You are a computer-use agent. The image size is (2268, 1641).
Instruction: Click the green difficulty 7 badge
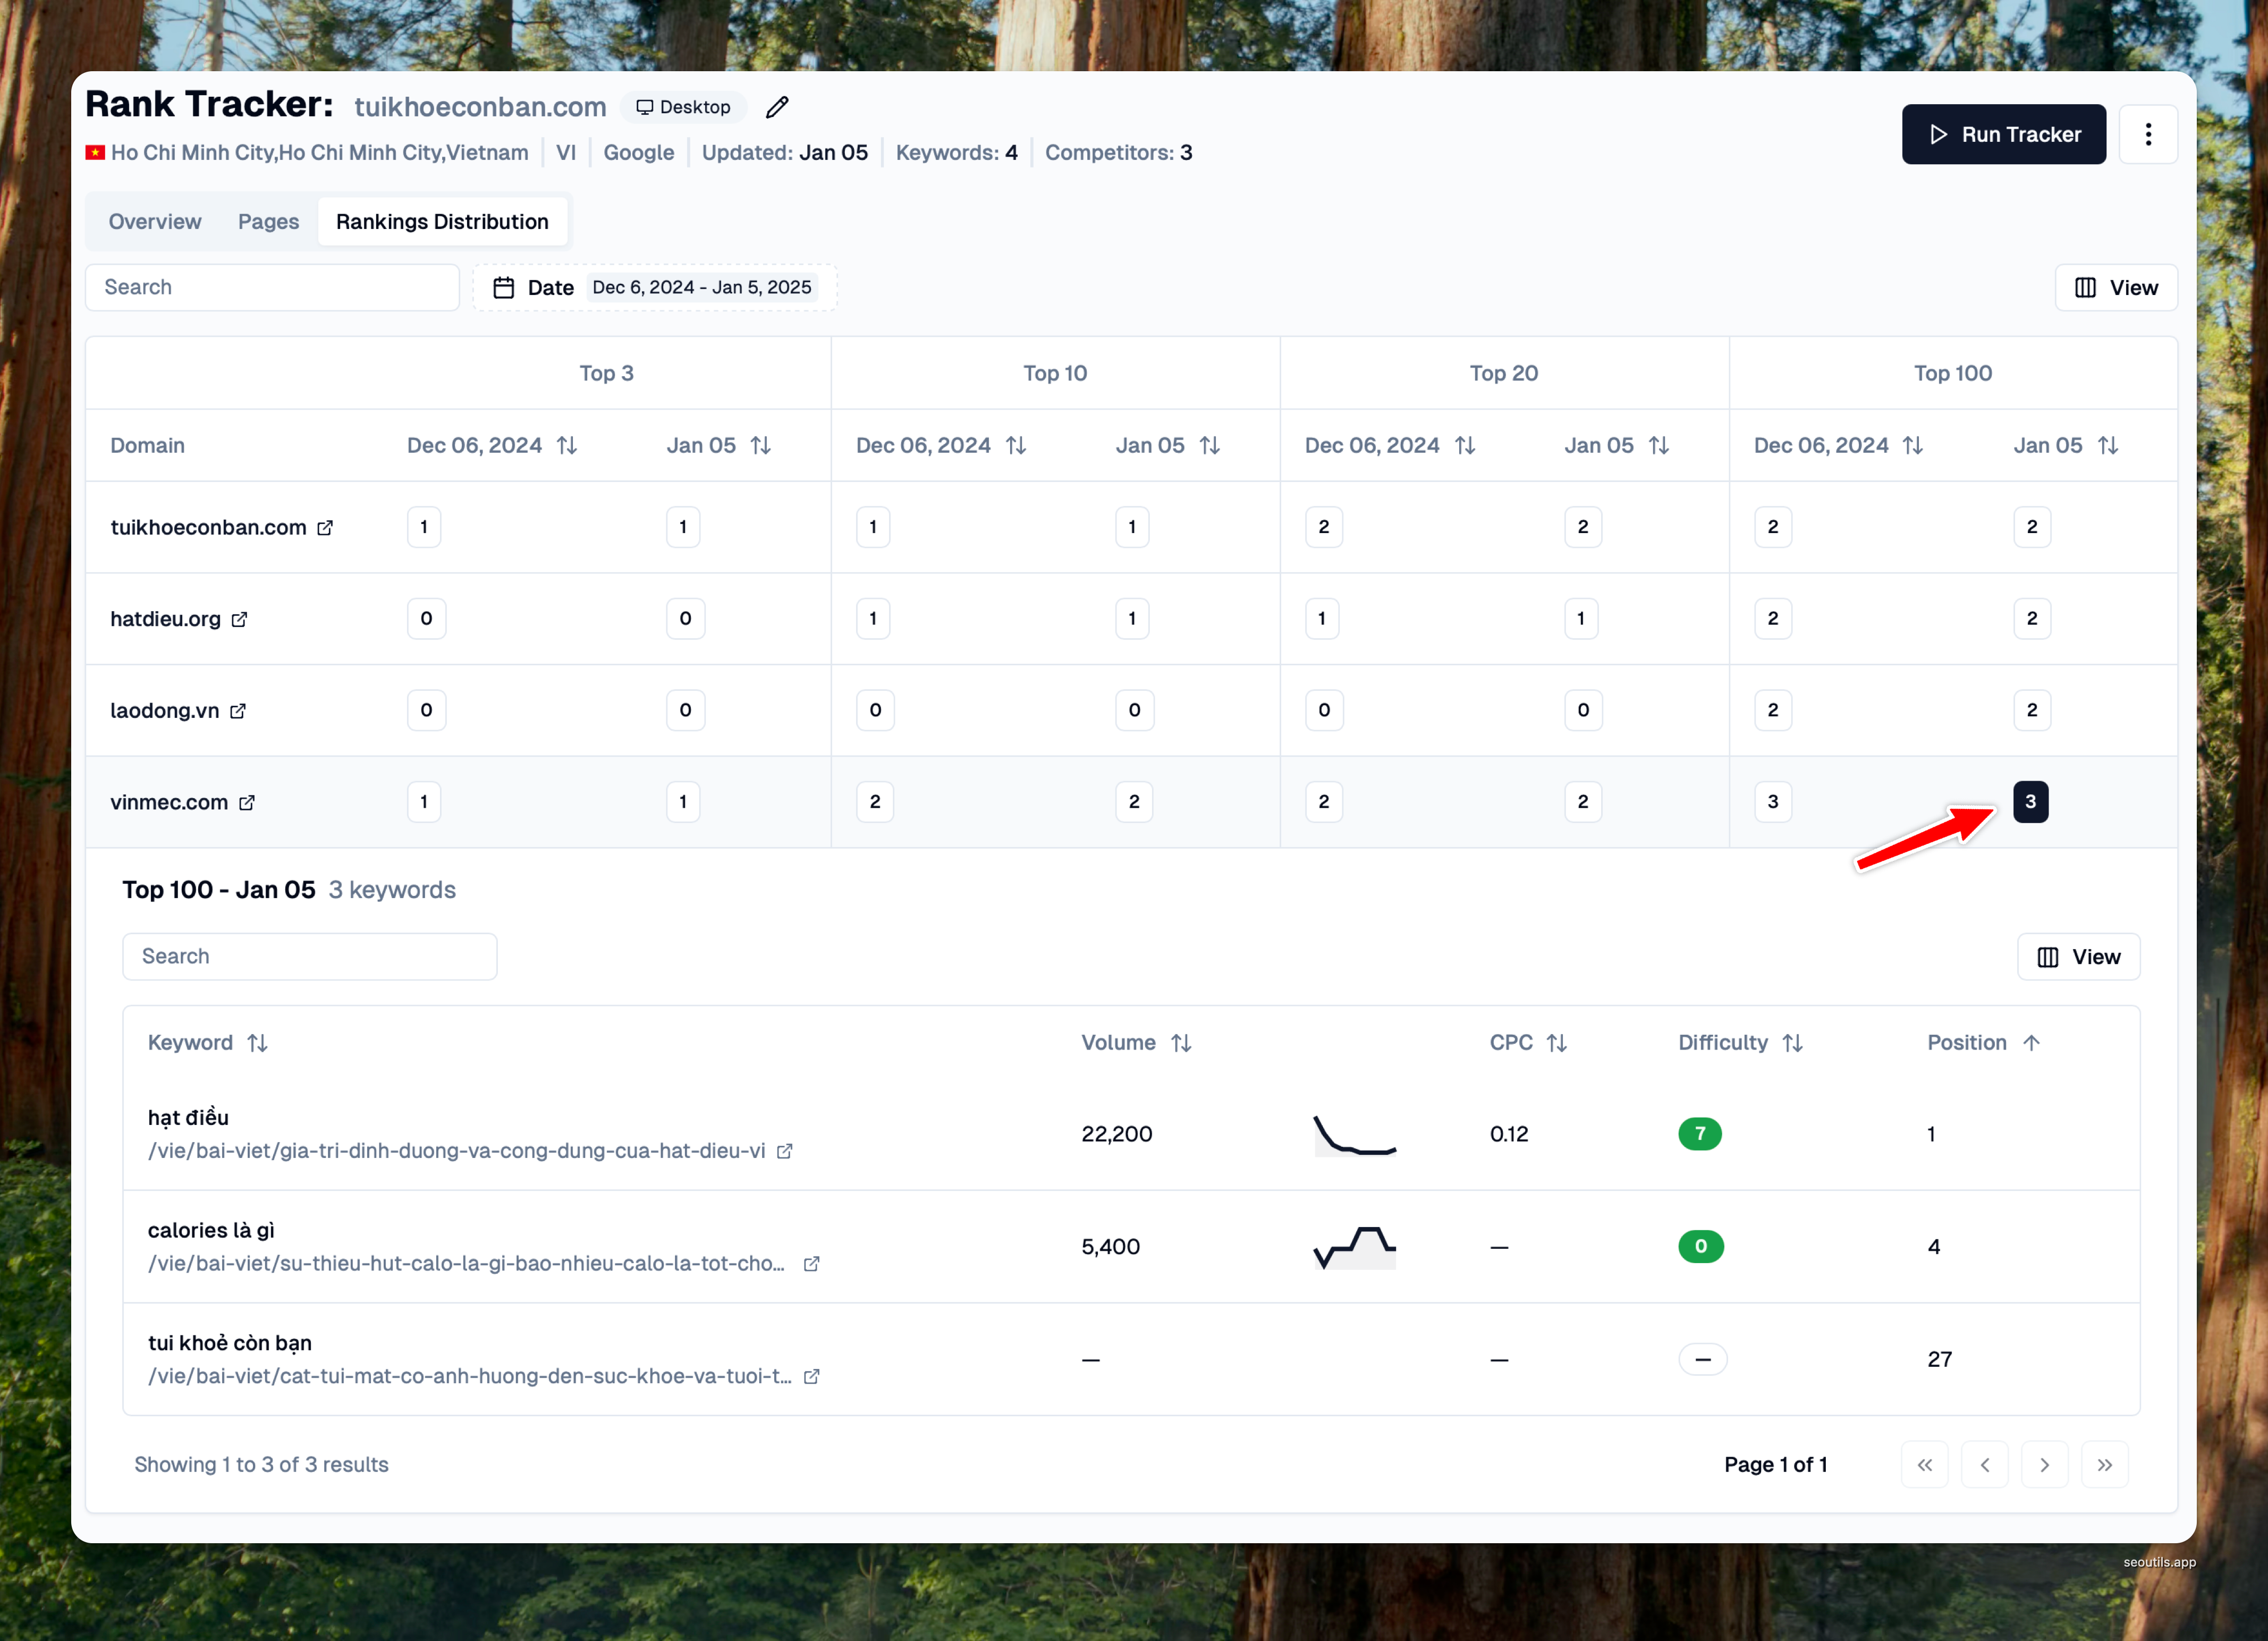click(x=1699, y=1134)
